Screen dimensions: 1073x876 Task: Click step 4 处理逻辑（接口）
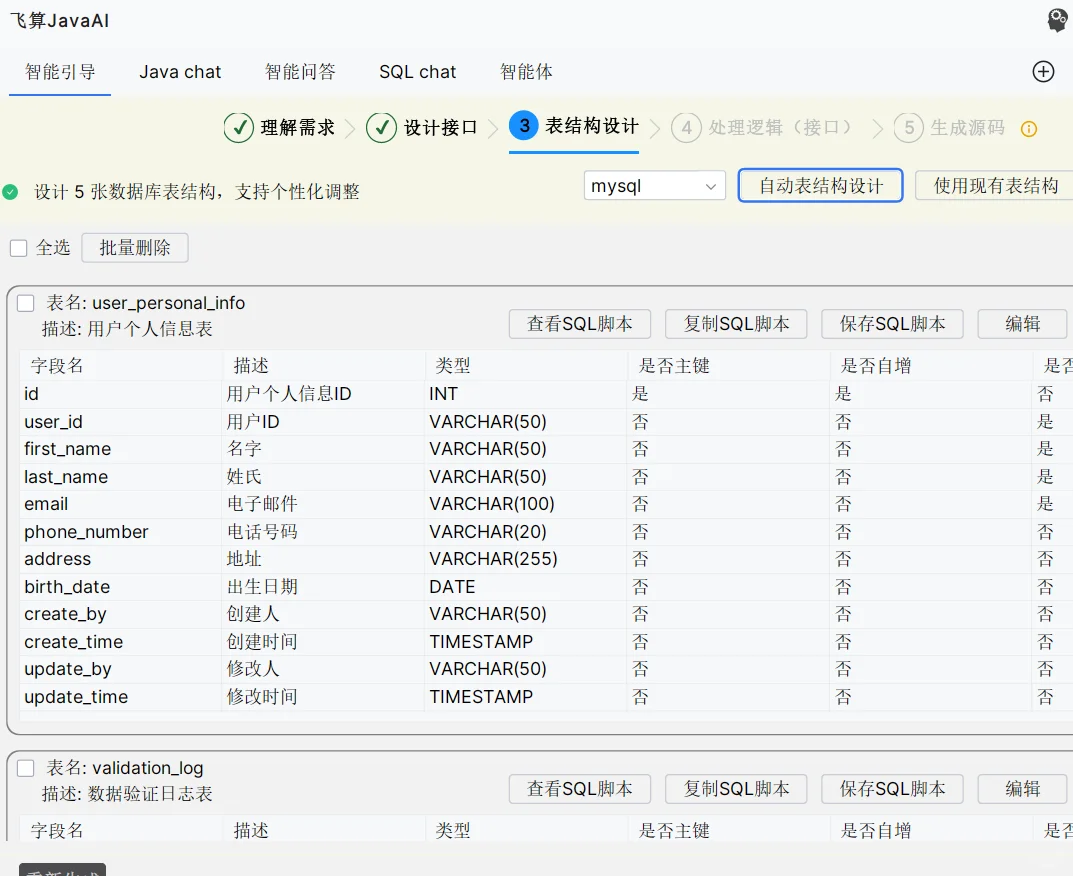[762, 128]
